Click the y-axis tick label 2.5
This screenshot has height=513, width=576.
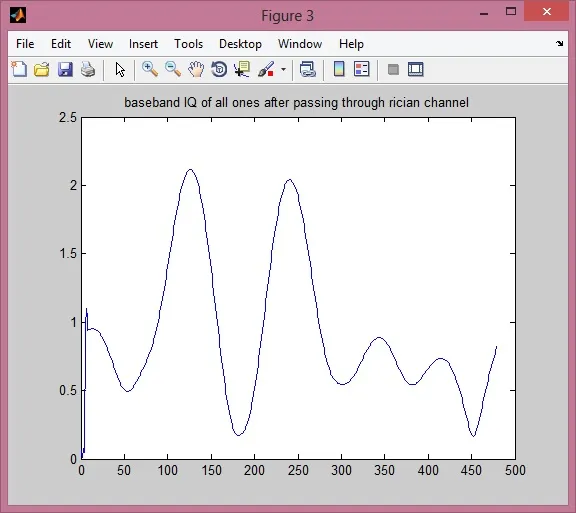tap(68, 118)
